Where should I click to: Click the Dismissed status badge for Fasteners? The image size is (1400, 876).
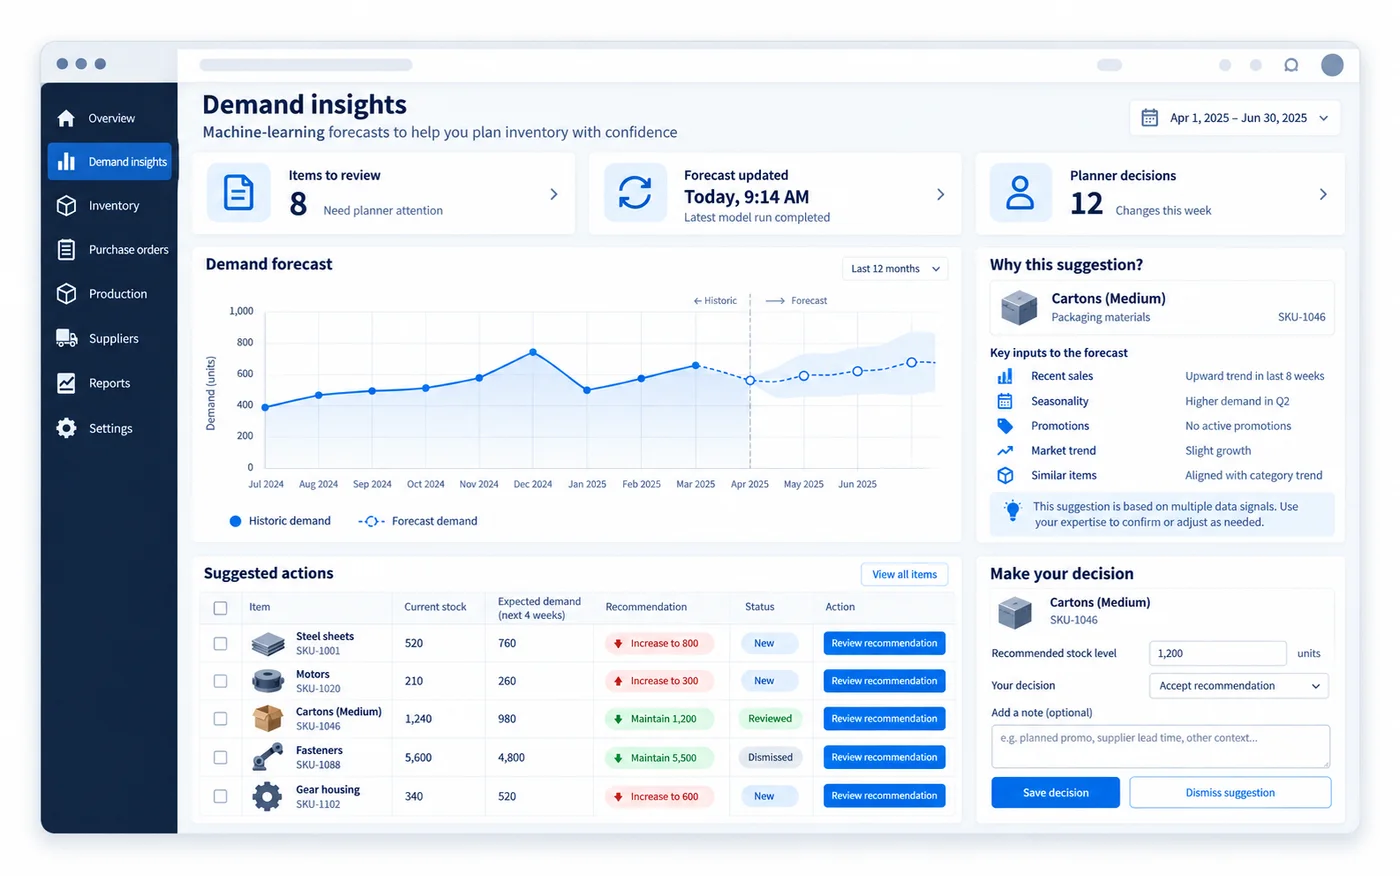[770, 758]
